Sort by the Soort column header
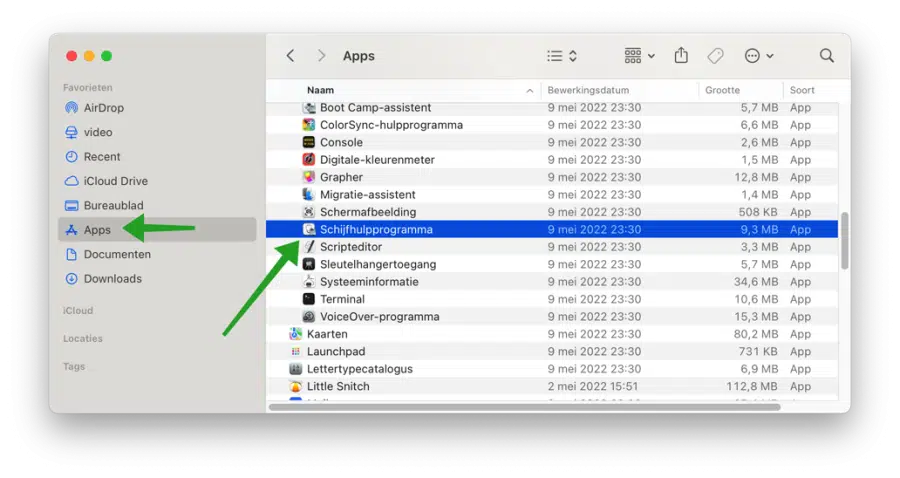 coord(802,90)
